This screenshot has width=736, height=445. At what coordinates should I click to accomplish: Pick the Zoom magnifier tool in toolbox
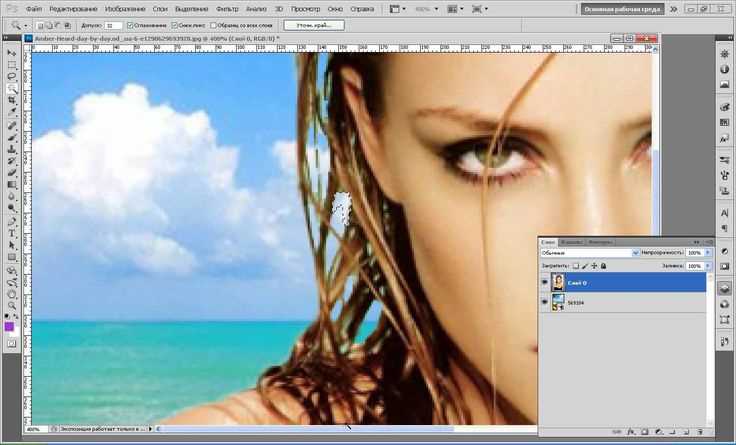(12, 306)
